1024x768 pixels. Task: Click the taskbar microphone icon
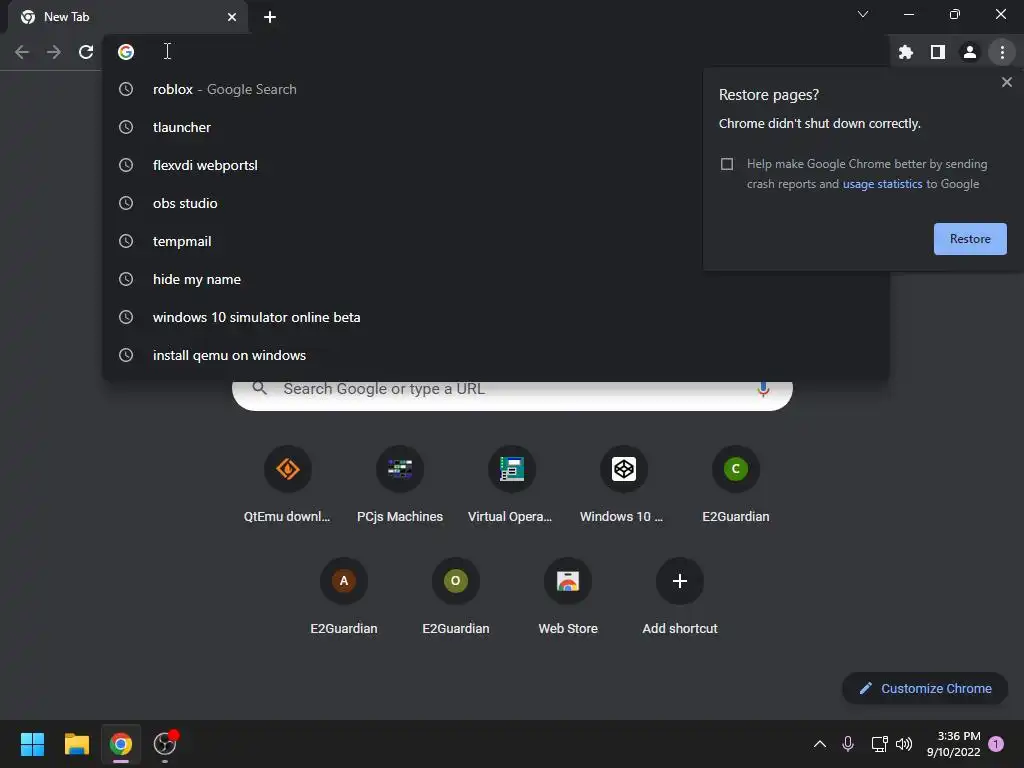click(848, 744)
